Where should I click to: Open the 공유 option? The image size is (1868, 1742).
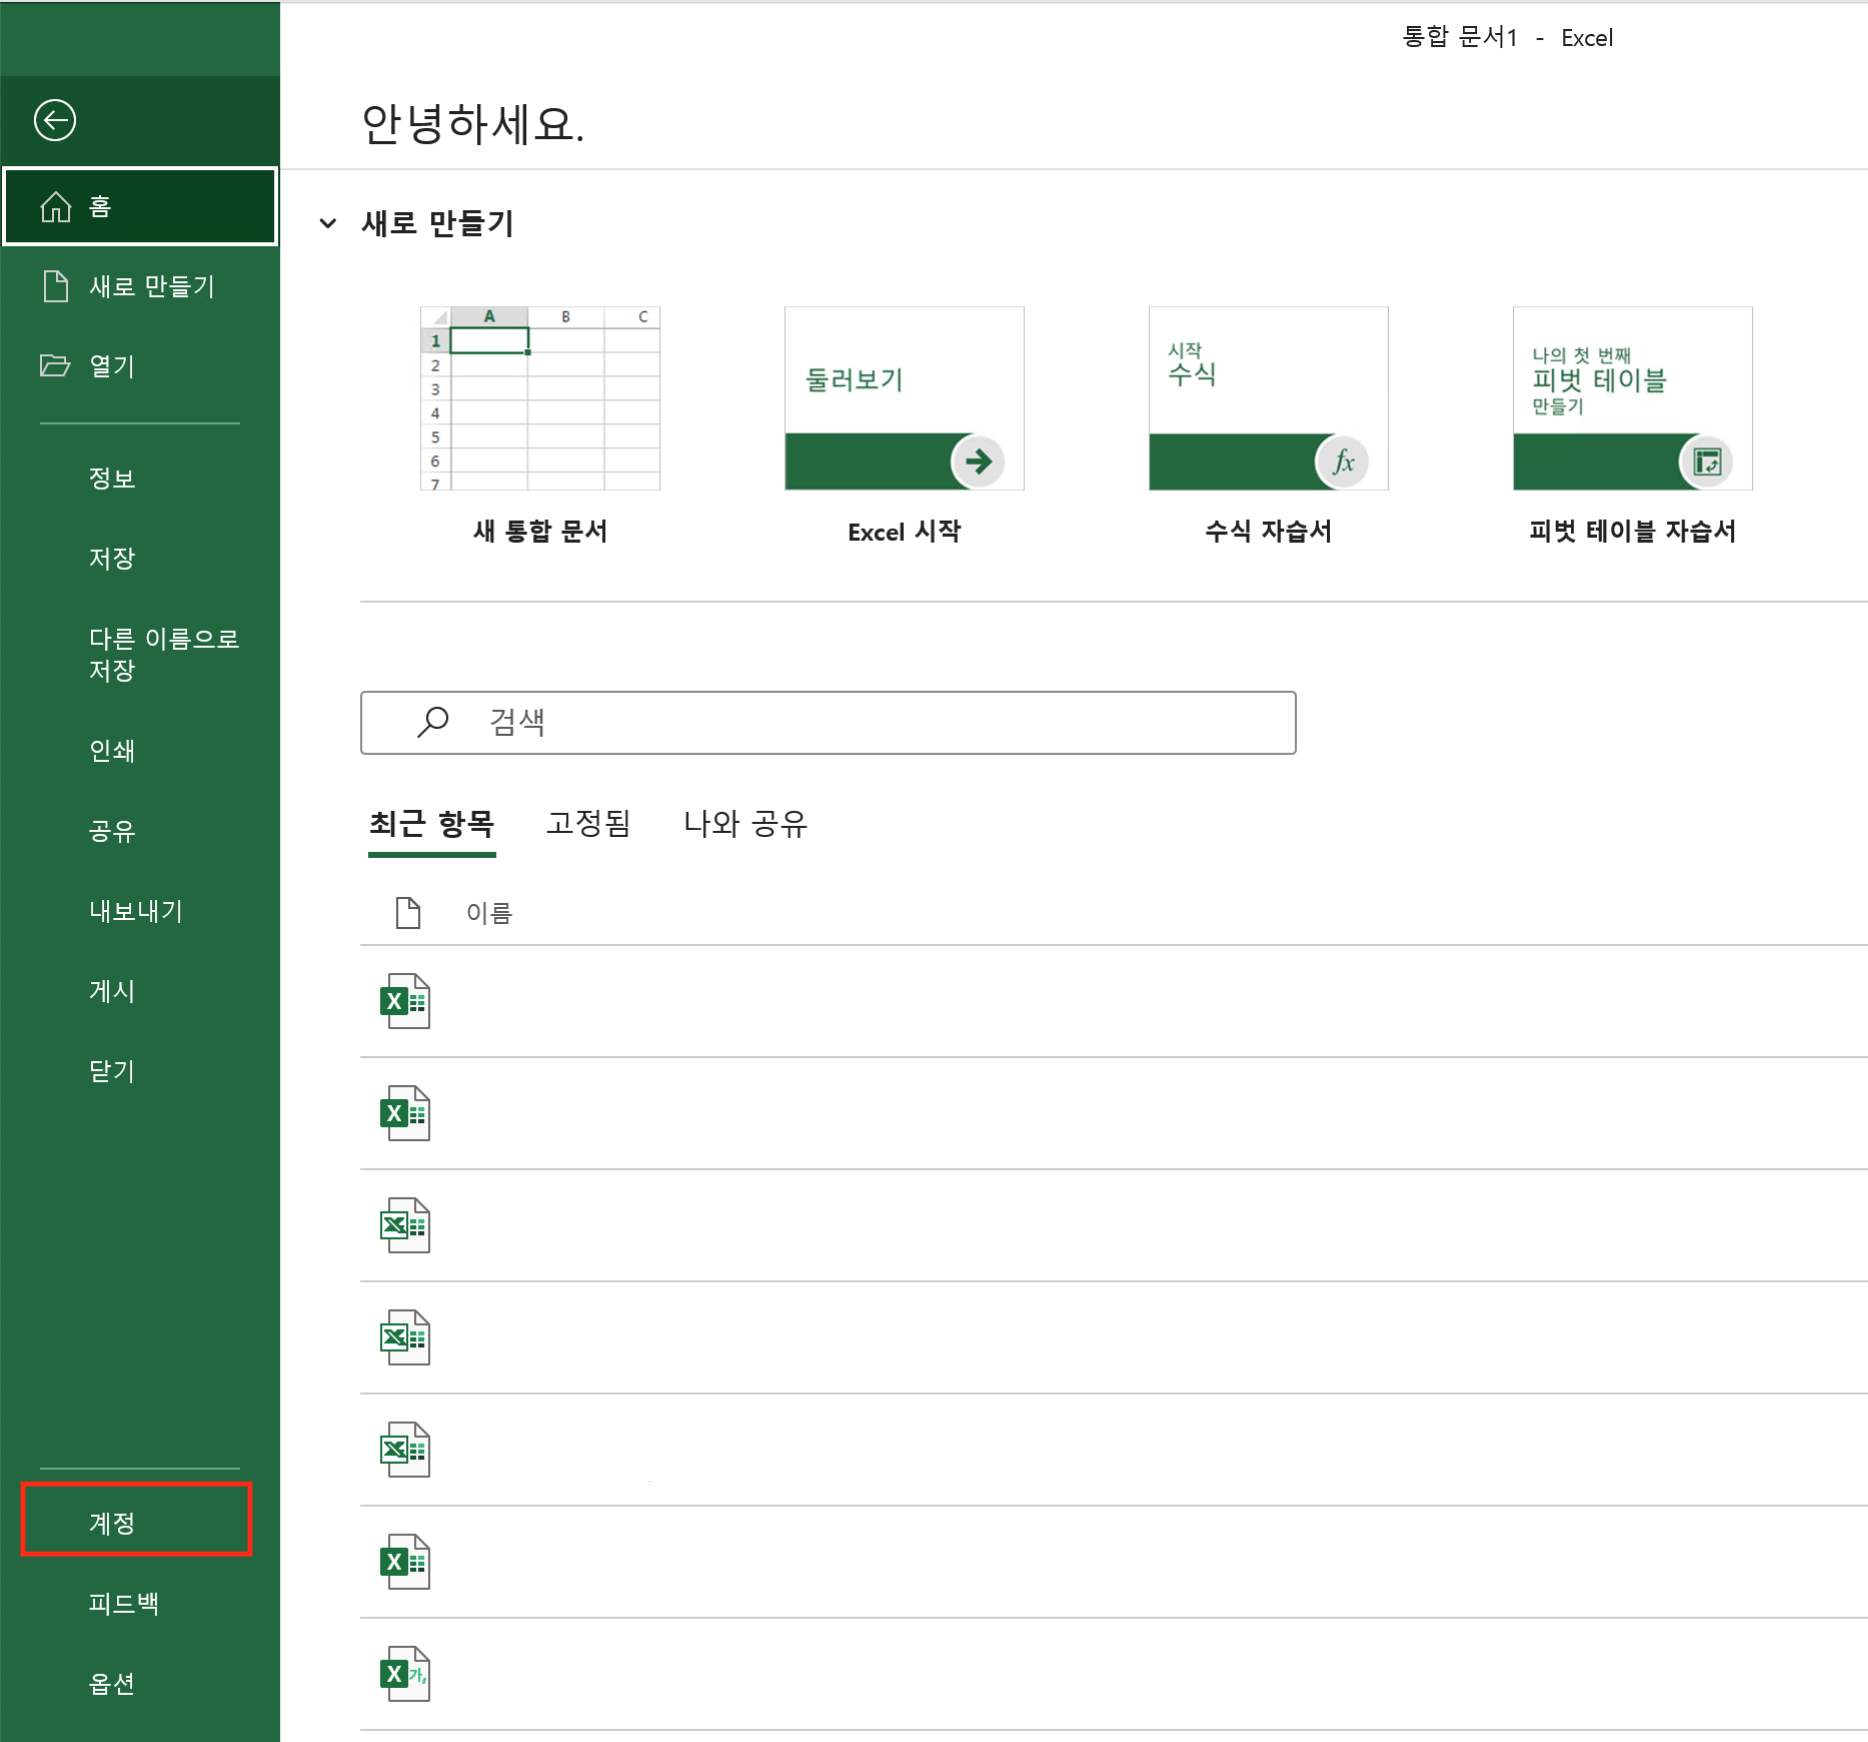click(112, 830)
